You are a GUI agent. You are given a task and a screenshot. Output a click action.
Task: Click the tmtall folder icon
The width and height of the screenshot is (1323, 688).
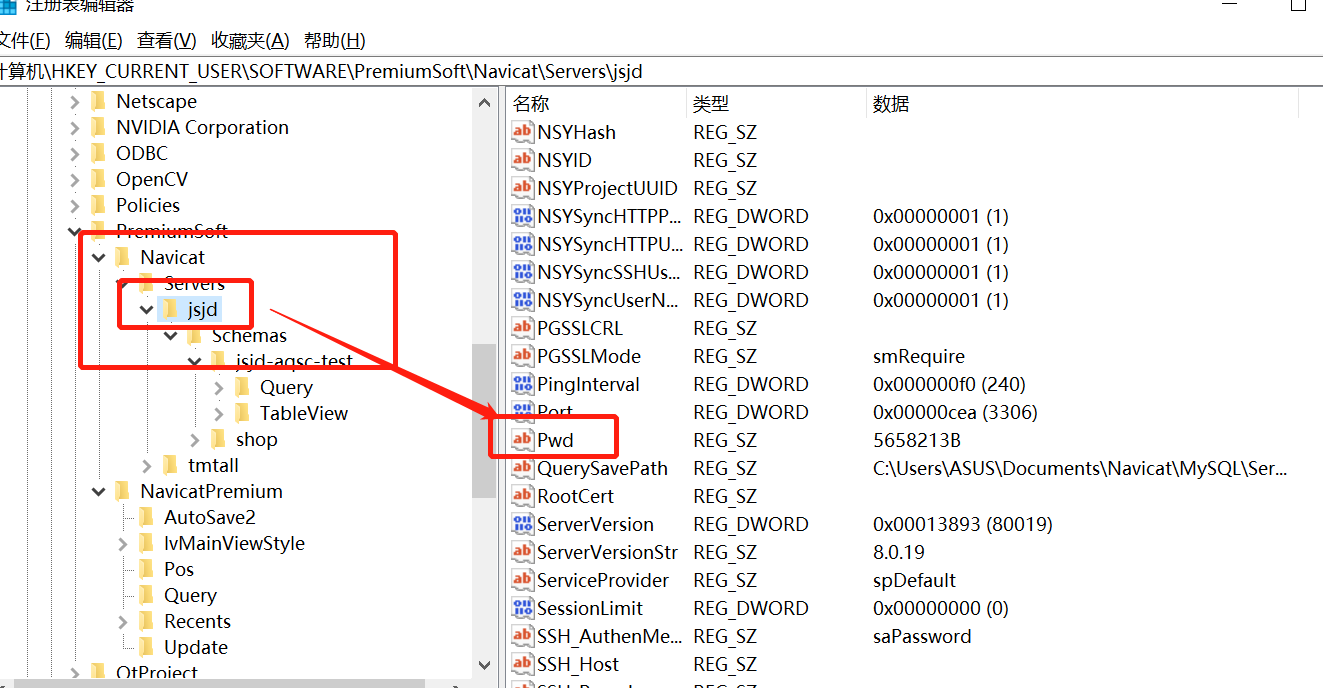click(x=170, y=465)
